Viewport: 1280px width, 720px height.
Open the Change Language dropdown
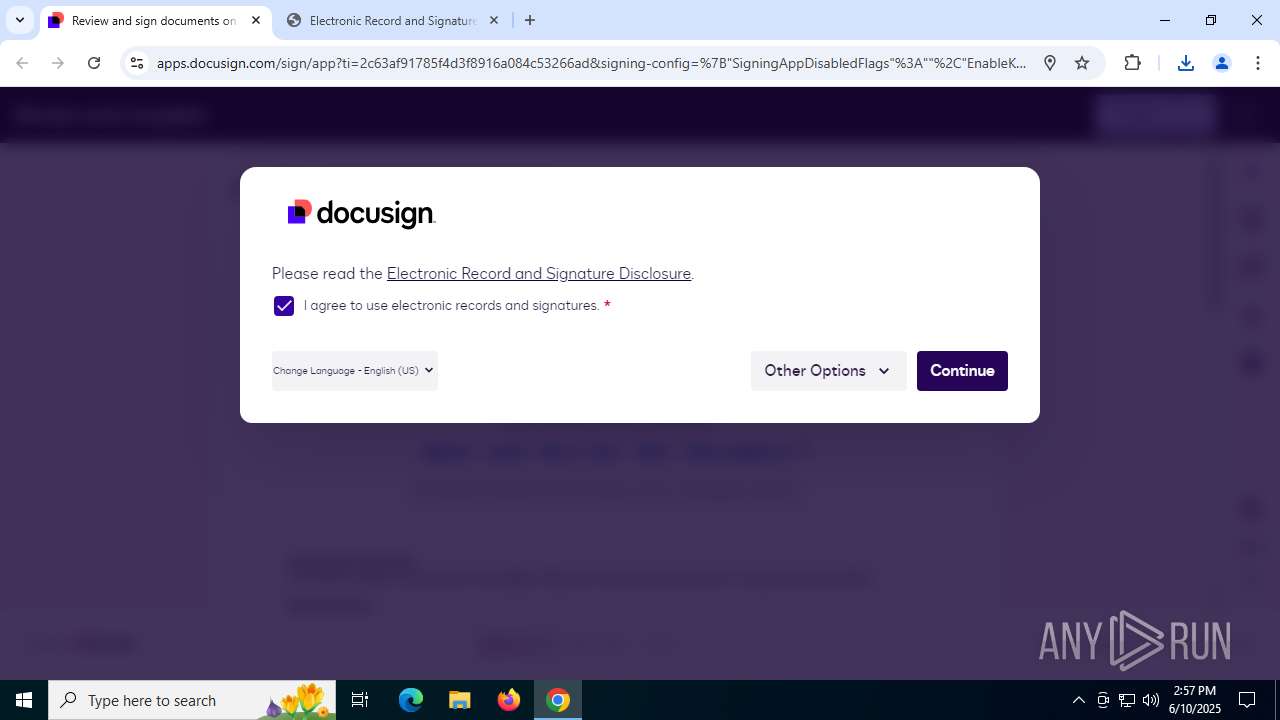tap(355, 370)
